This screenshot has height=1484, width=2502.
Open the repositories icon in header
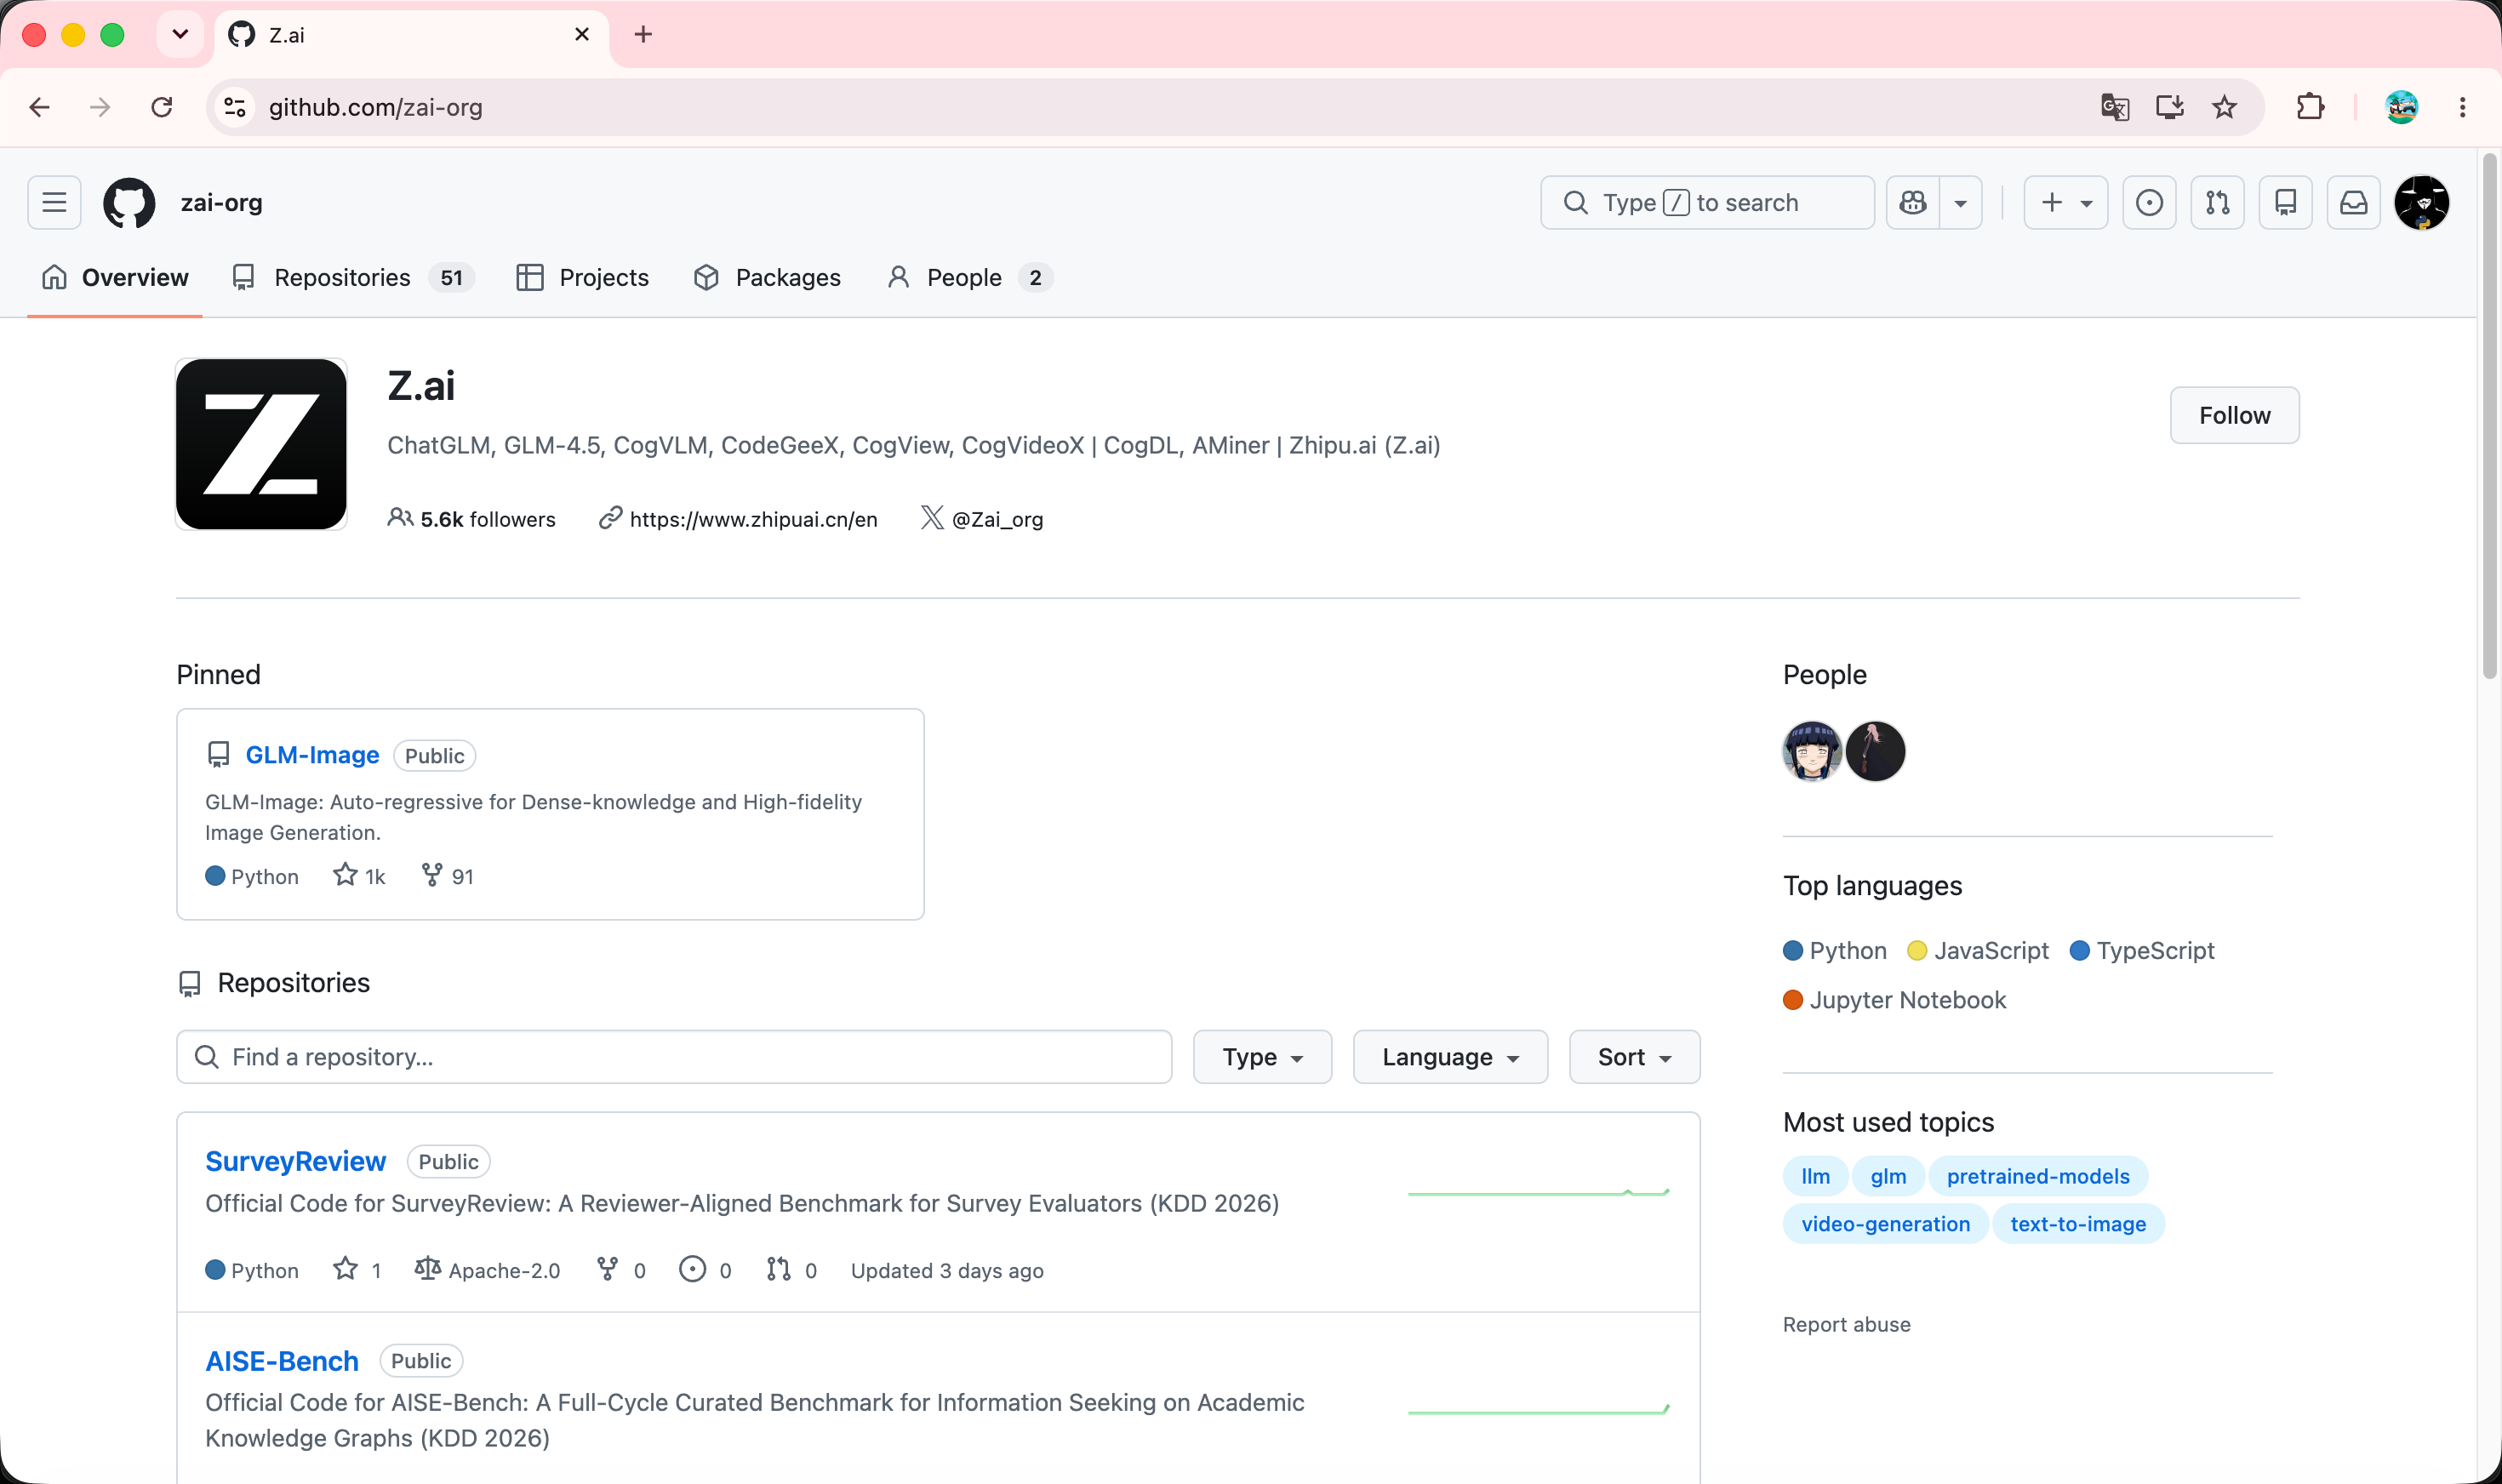2285,203
